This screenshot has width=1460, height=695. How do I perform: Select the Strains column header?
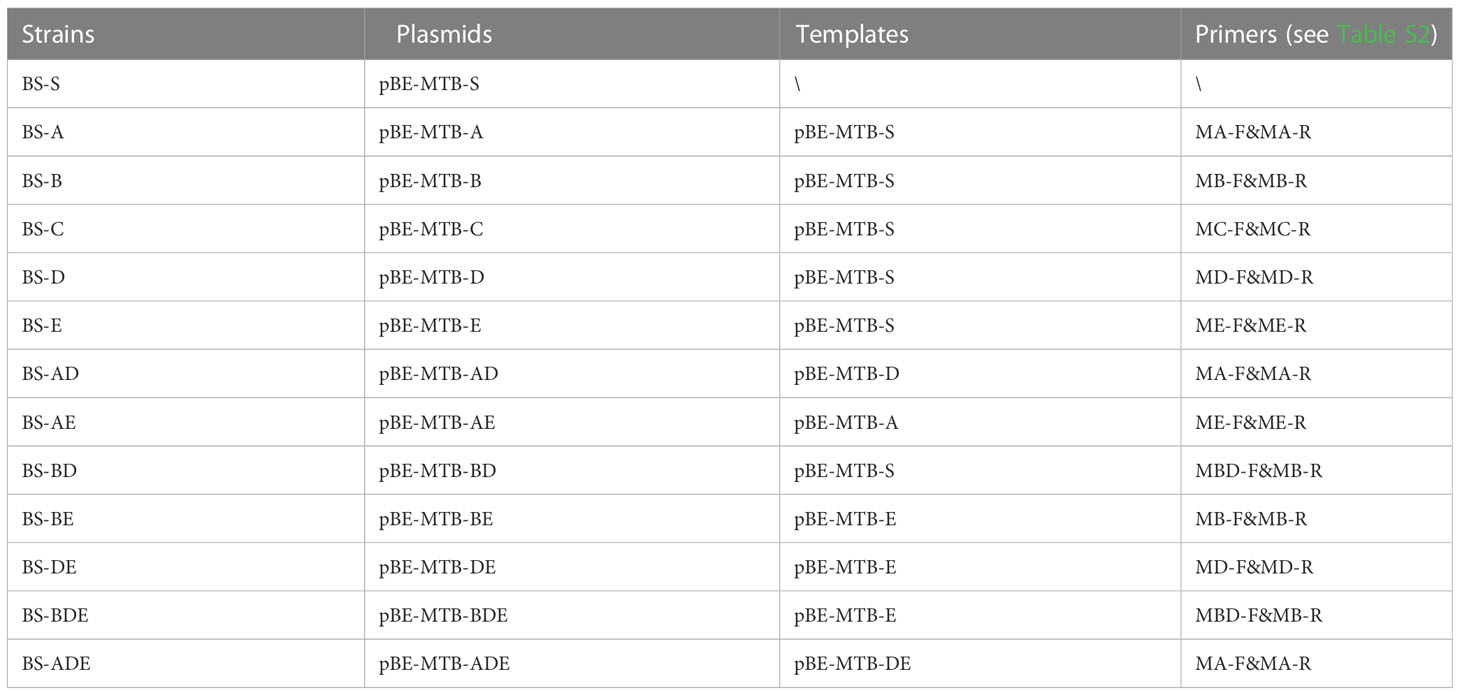click(x=186, y=34)
